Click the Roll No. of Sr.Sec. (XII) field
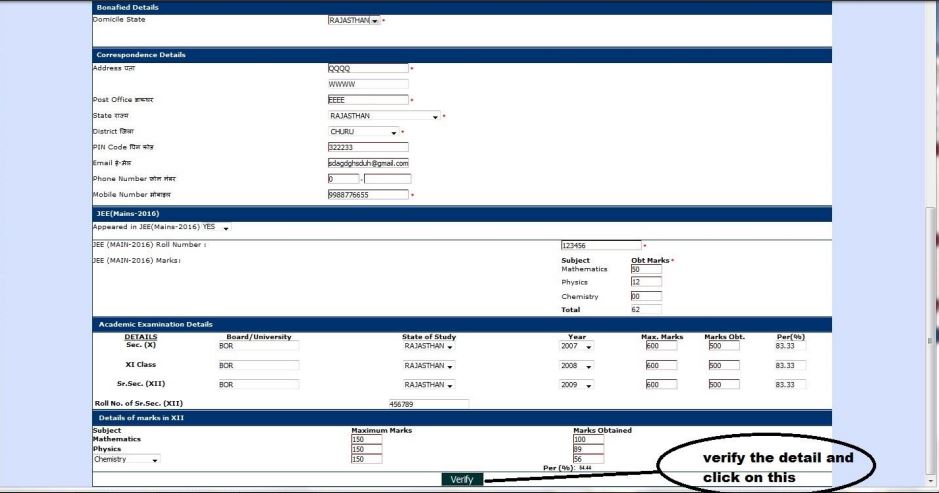 [428, 404]
